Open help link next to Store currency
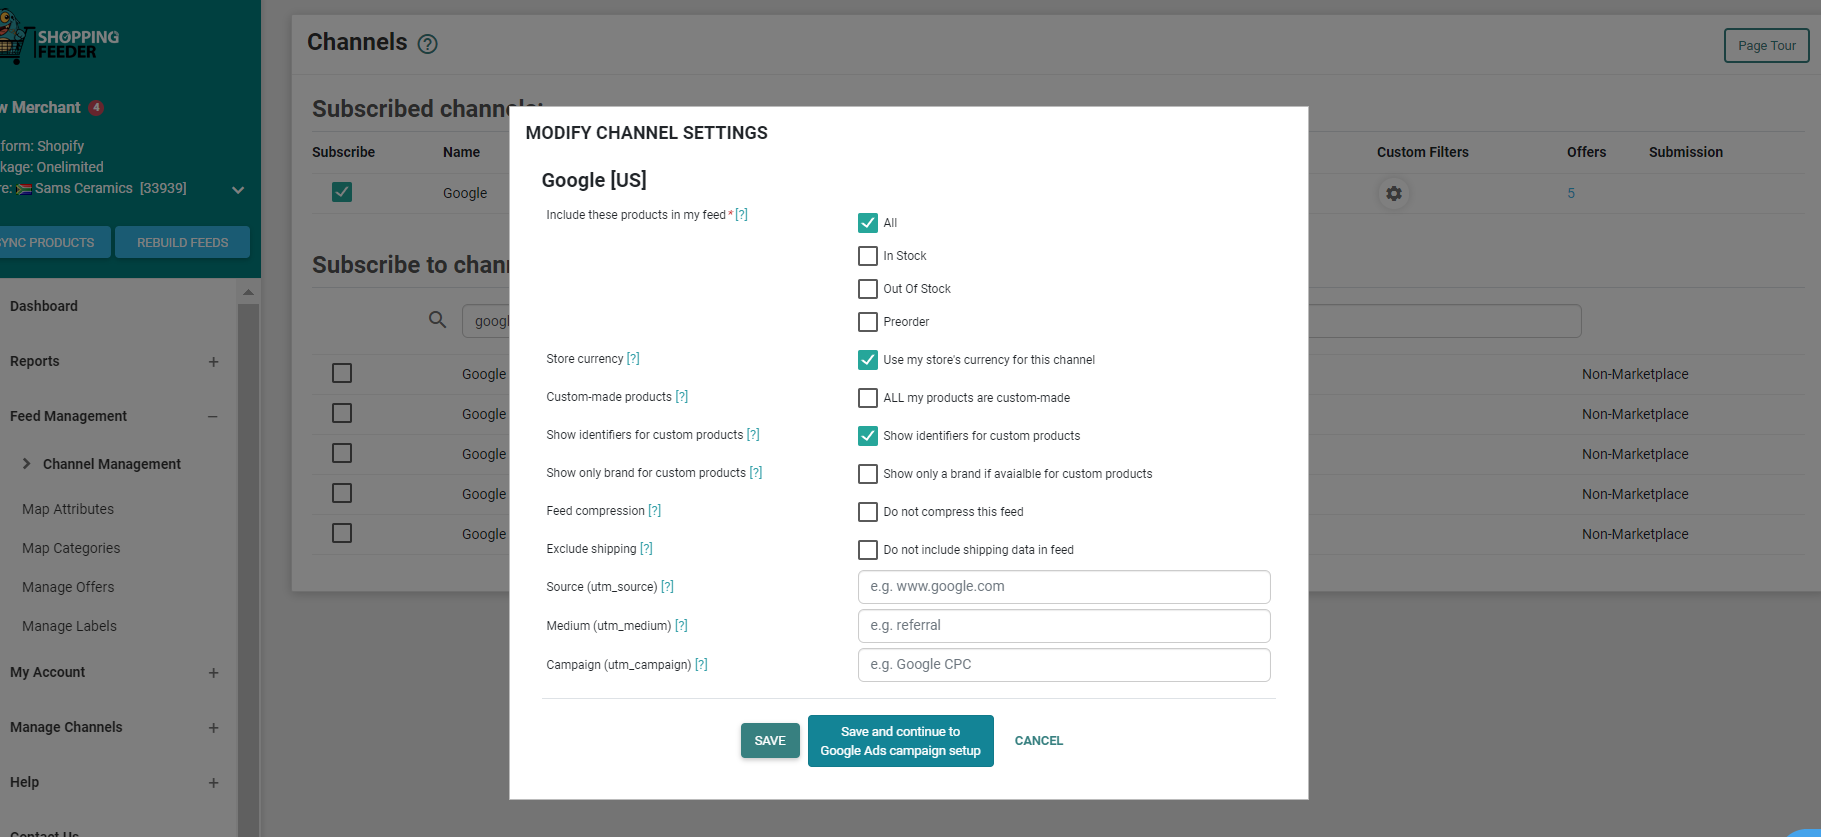This screenshot has width=1821, height=837. click(x=633, y=359)
